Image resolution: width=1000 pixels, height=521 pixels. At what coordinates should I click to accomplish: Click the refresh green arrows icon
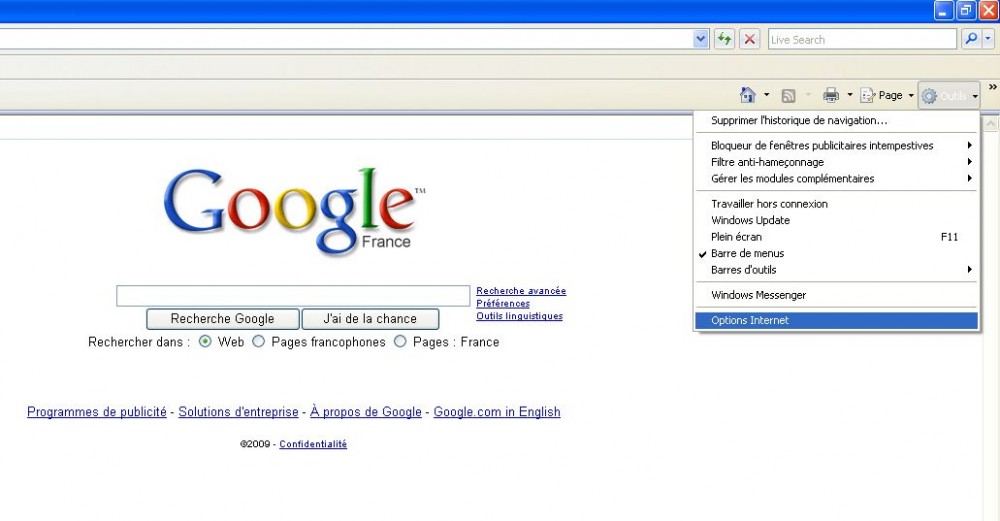pos(724,39)
